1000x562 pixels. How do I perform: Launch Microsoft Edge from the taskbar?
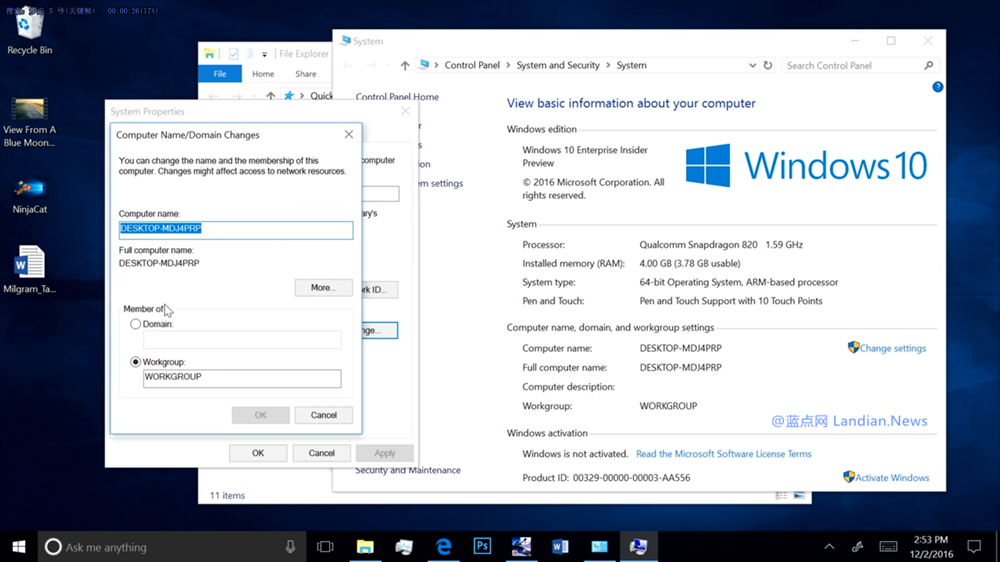443,547
